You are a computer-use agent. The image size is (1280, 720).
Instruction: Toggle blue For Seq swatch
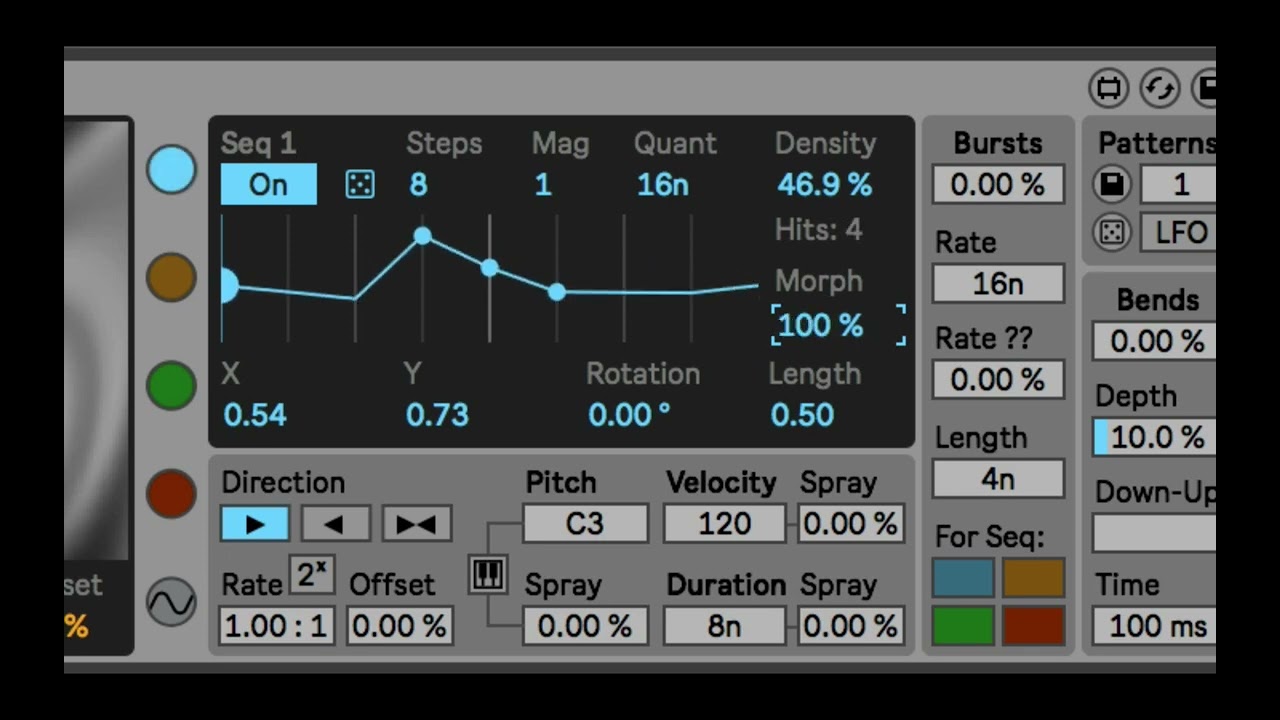click(x=963, y=578)
